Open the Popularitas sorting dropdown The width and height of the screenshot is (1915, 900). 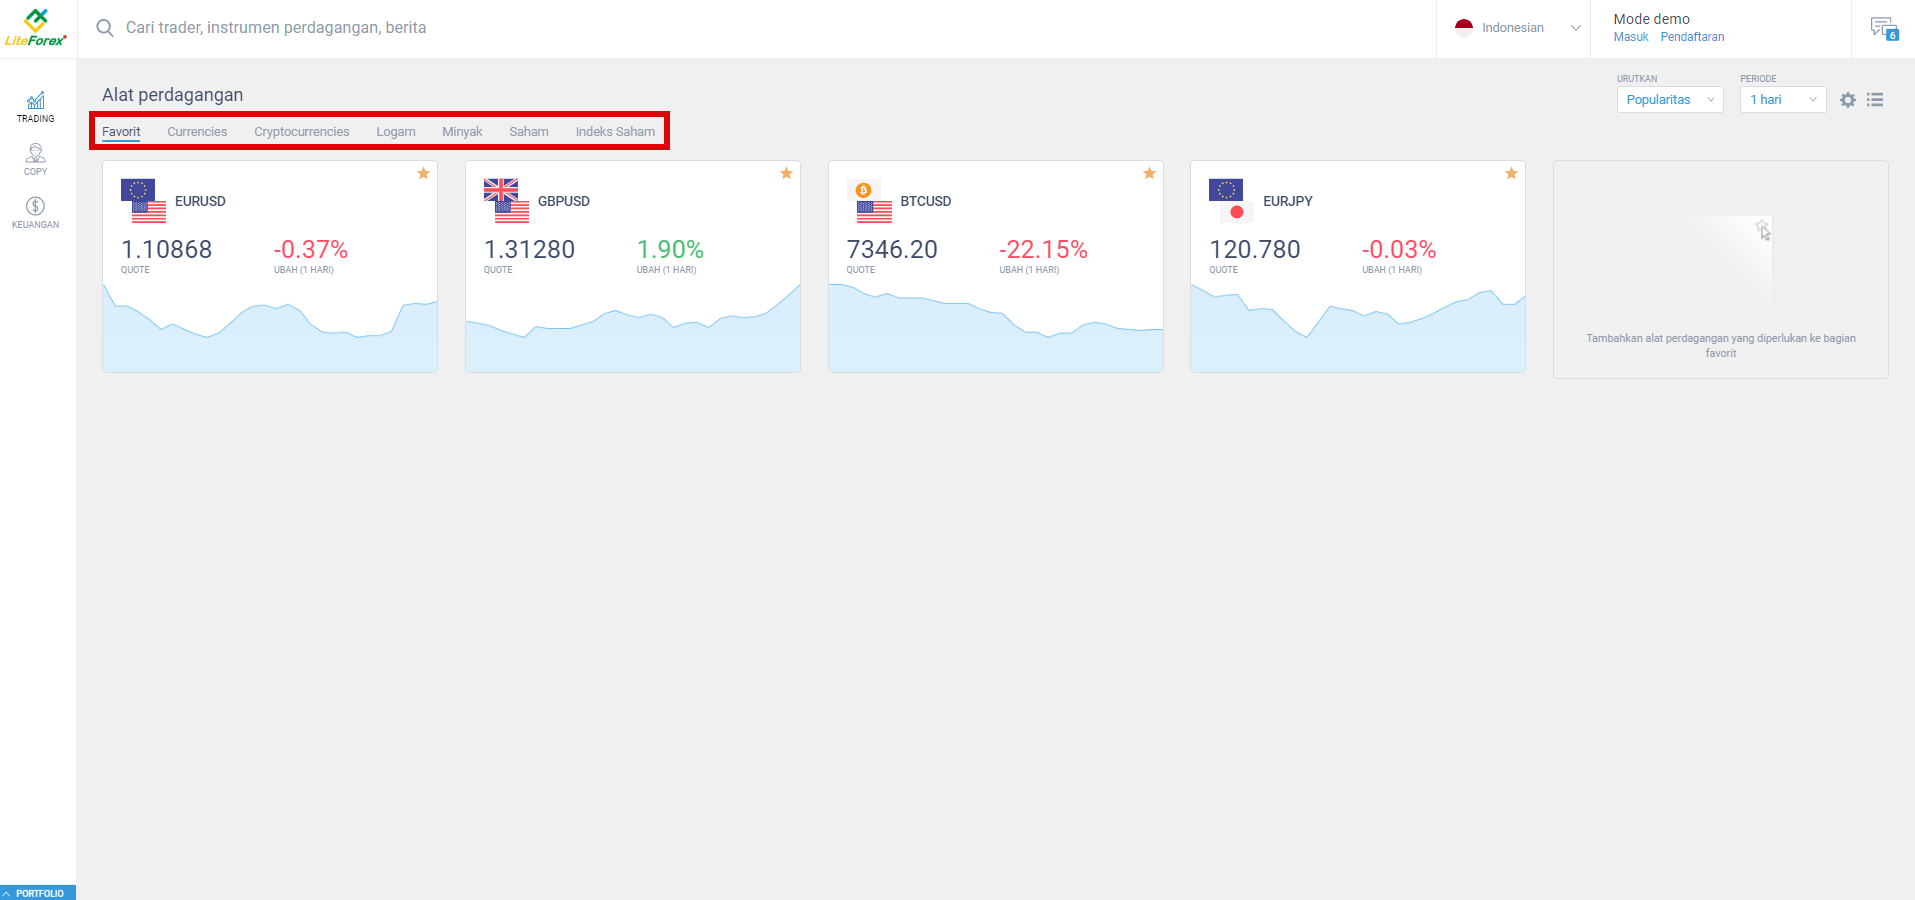[1669, 99]
